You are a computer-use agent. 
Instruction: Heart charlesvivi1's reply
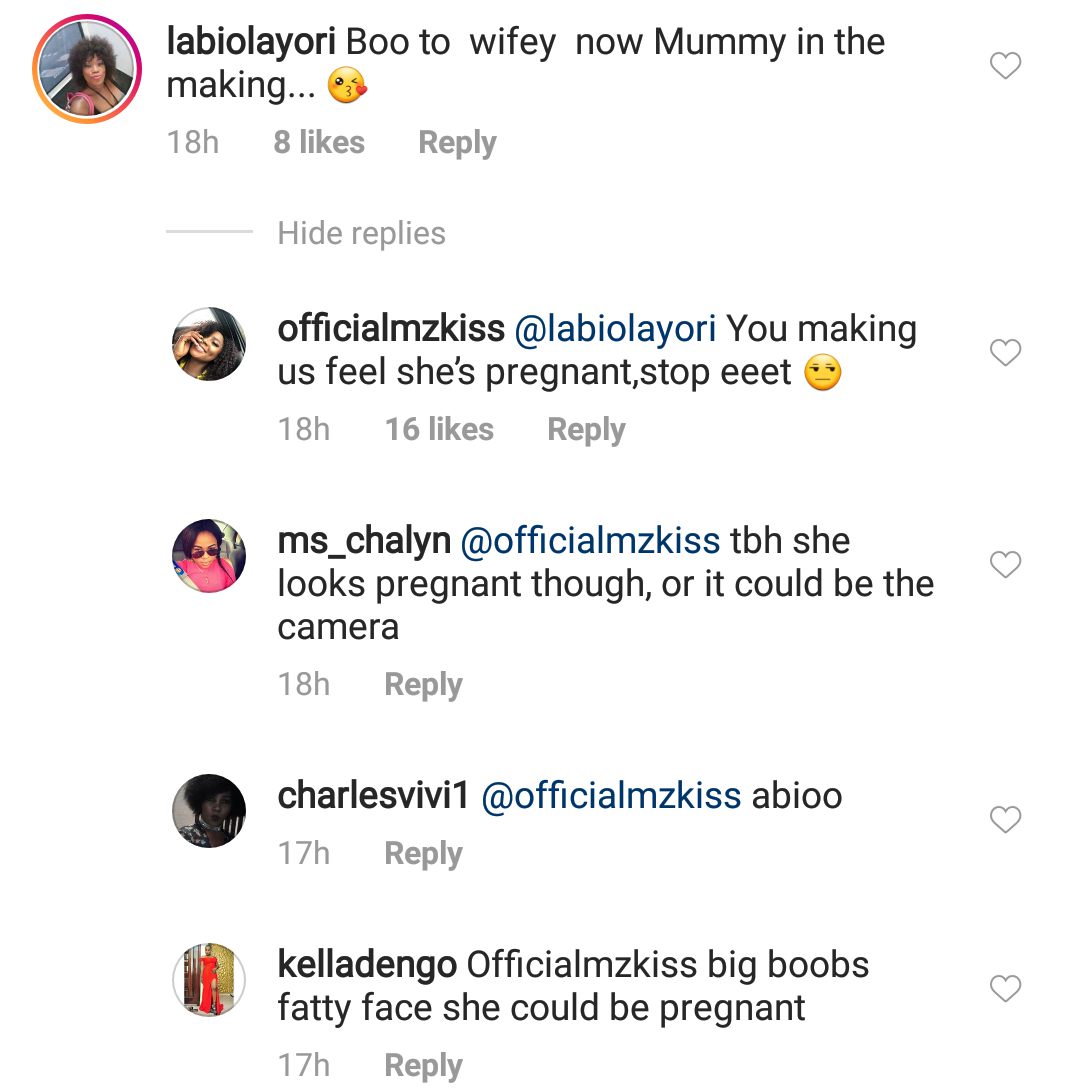[1005, 820]
